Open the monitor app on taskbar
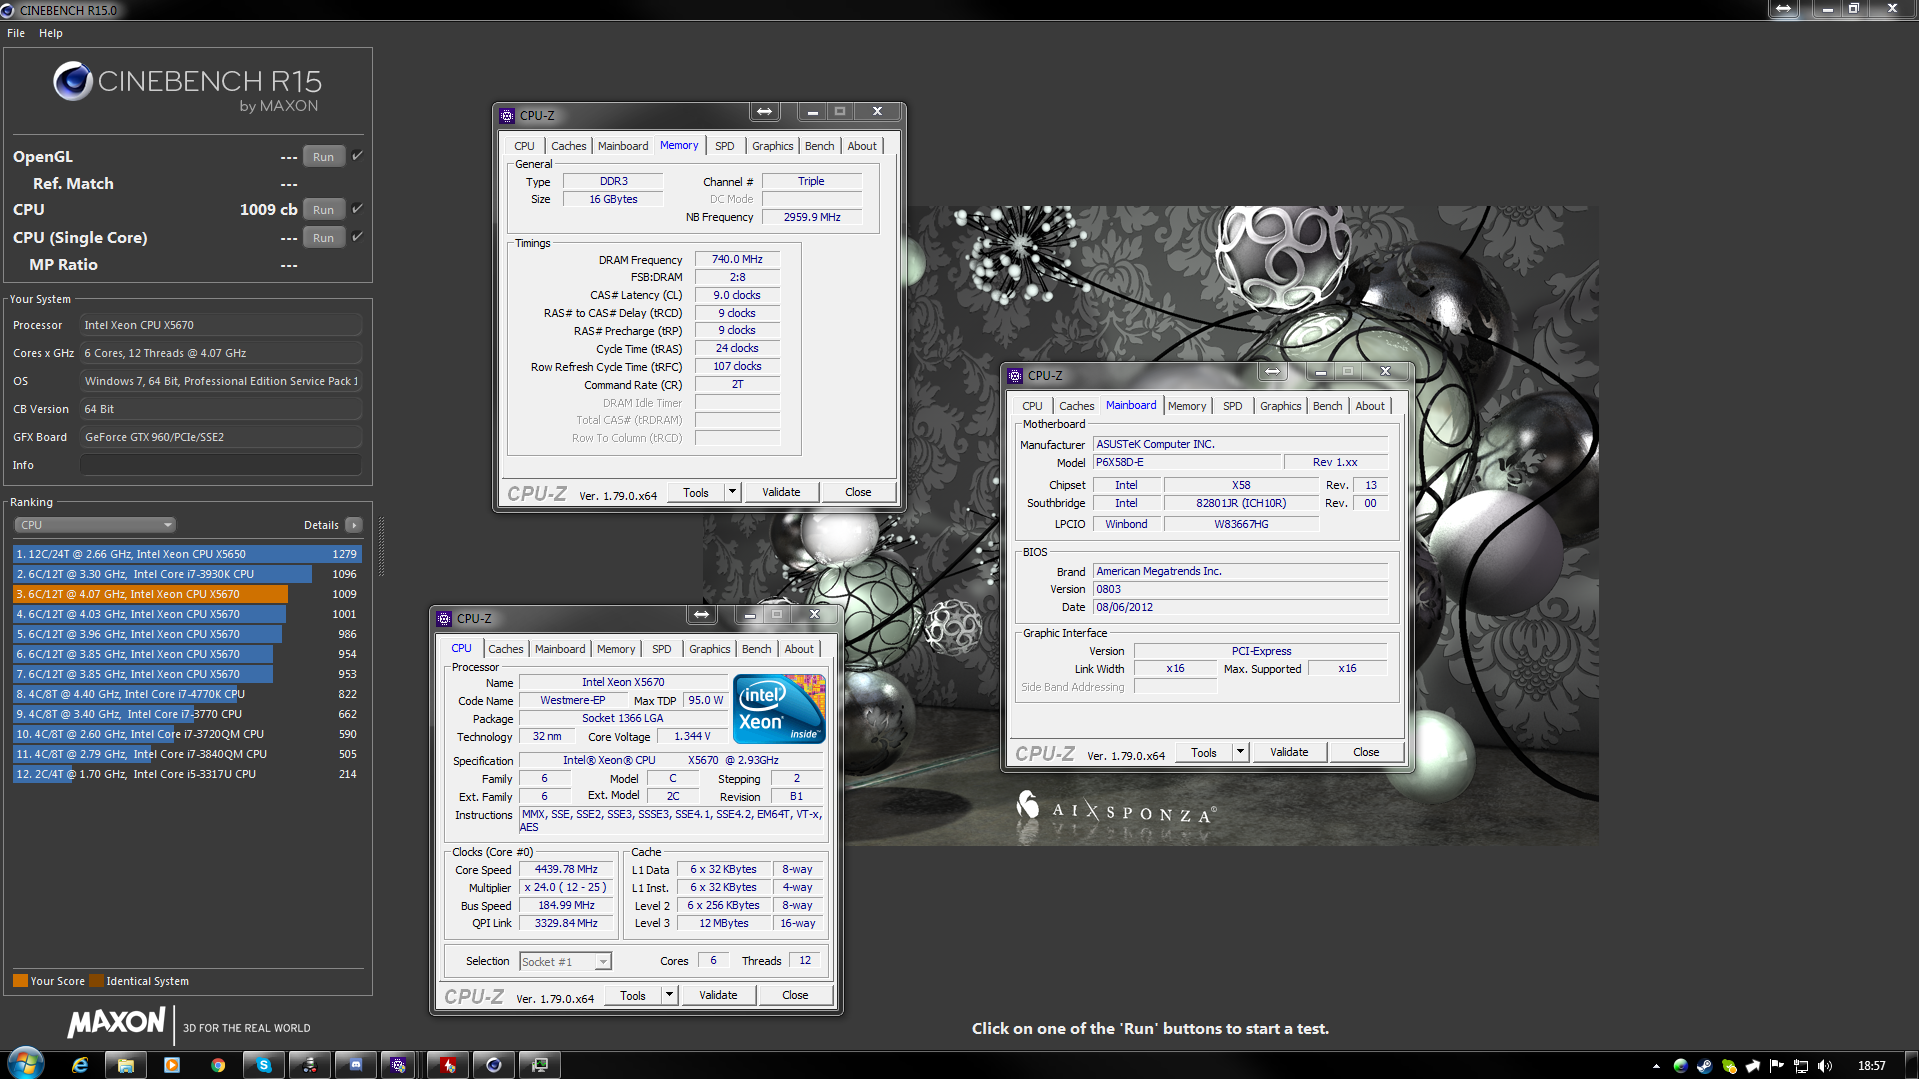 (539, 1065)
